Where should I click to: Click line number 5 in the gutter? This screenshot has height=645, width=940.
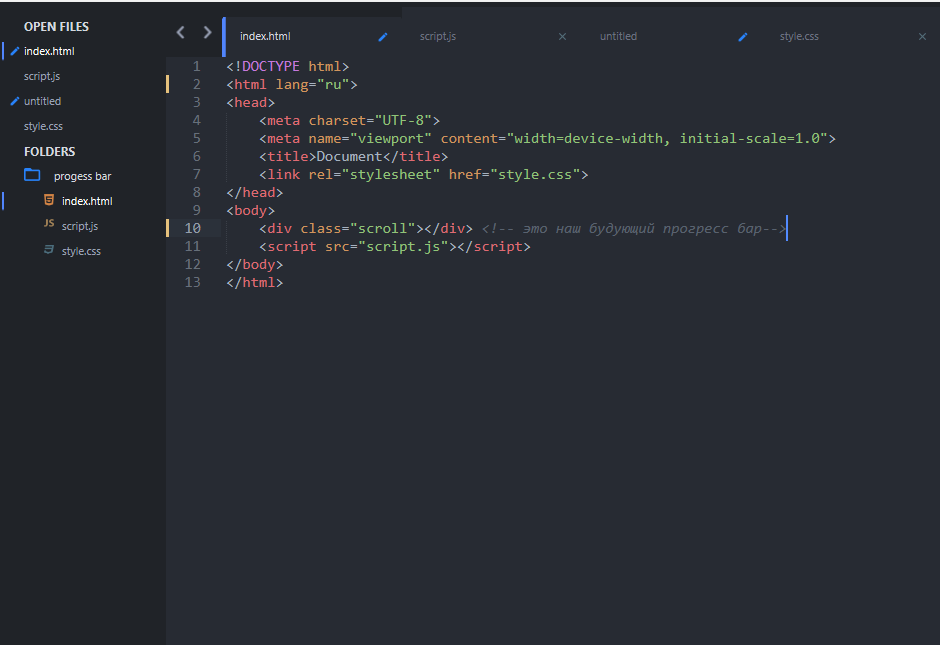click(x=197, y=138)
